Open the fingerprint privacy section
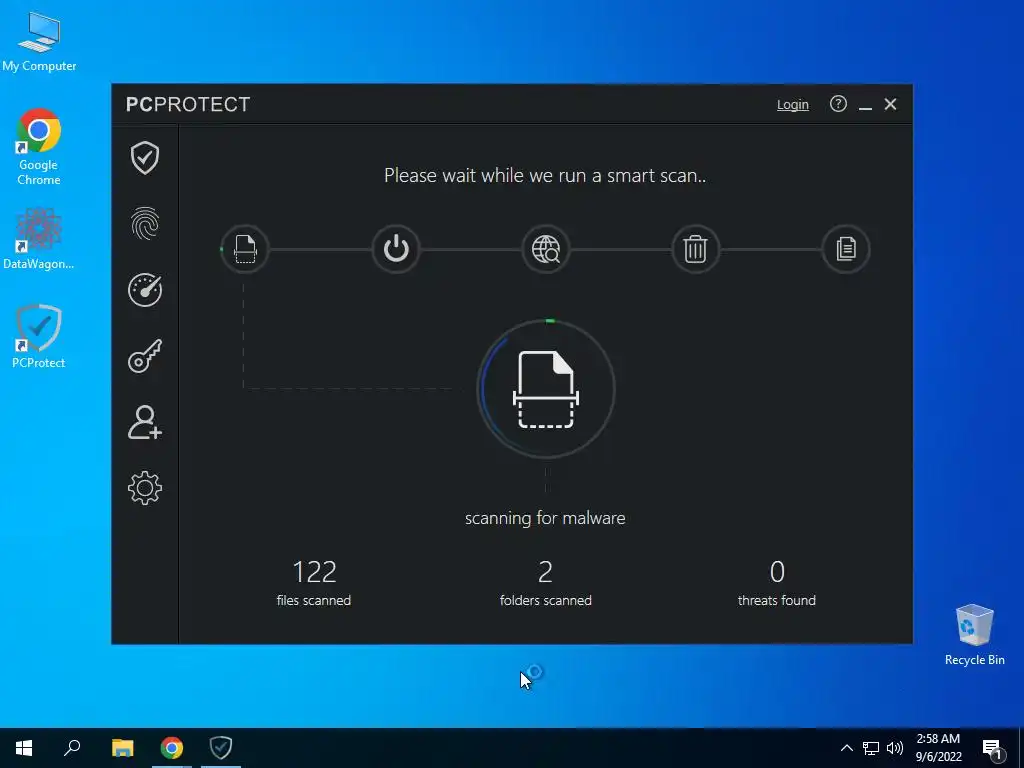Image resolution: width=1024 pixels, height=768 pixels. coord(145,224)
